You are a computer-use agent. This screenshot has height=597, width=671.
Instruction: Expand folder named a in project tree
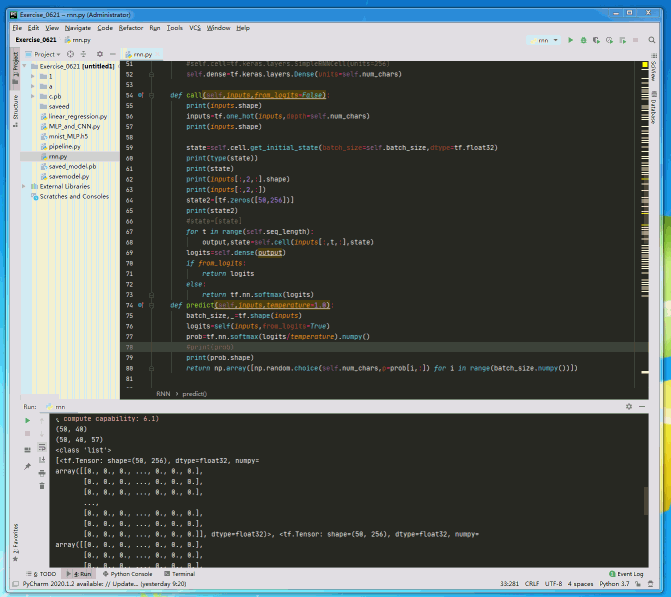[x=33, y=86]
